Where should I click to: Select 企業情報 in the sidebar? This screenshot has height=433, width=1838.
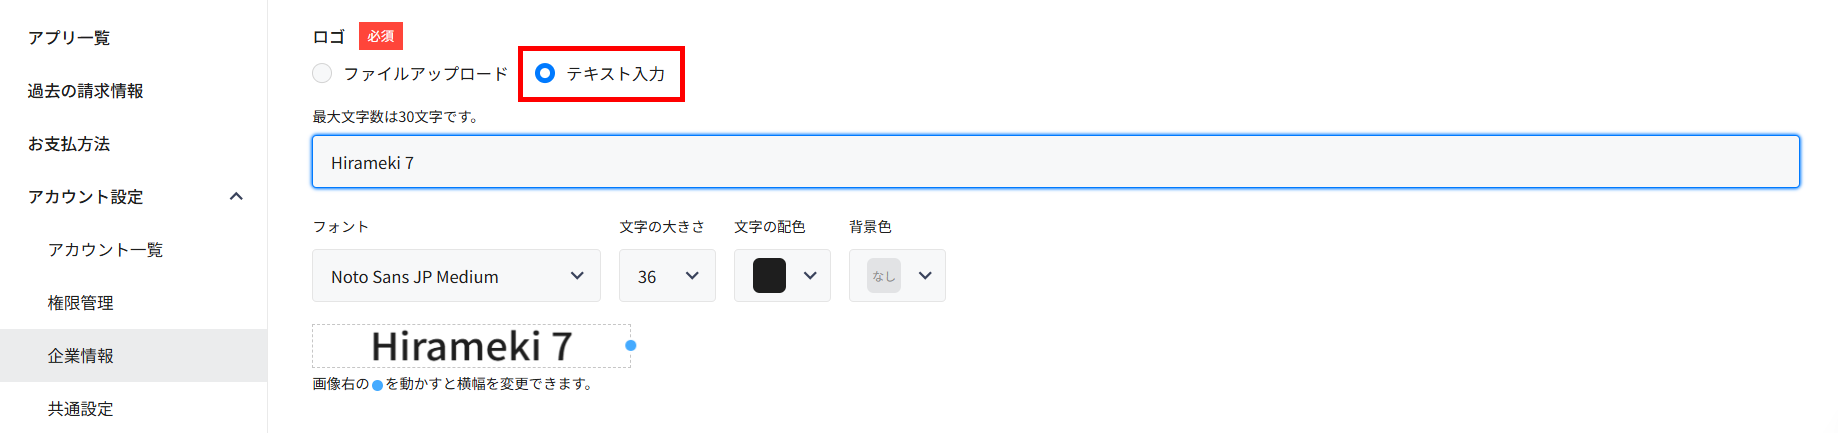81,356
